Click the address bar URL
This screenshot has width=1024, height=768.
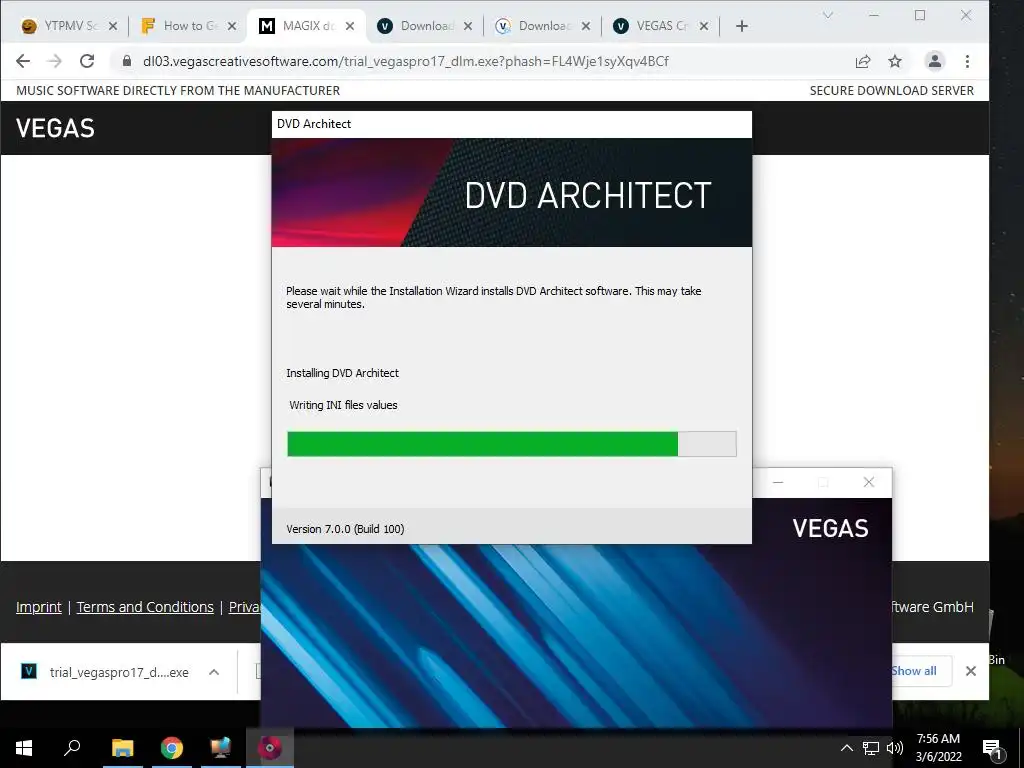coord(406,61)
